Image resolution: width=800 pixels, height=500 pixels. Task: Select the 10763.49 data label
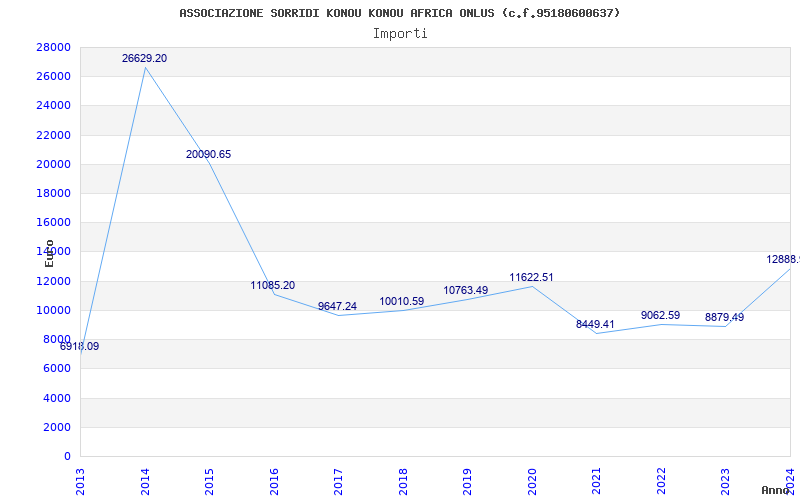pos(465,290)
